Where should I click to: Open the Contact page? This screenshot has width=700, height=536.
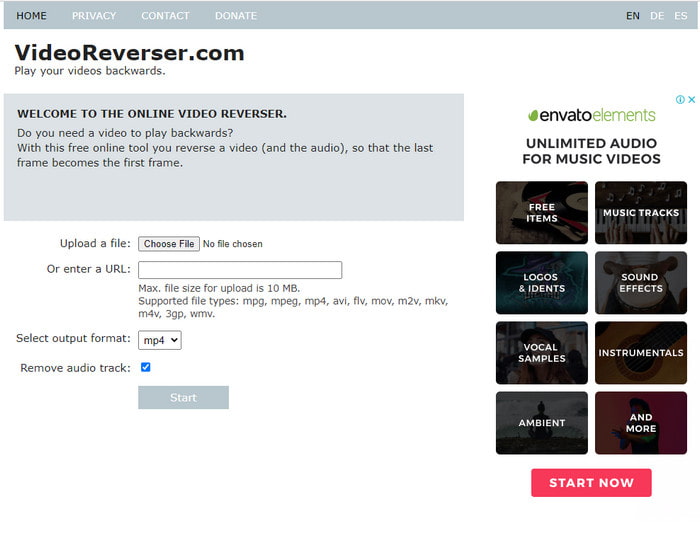point(165,16)
